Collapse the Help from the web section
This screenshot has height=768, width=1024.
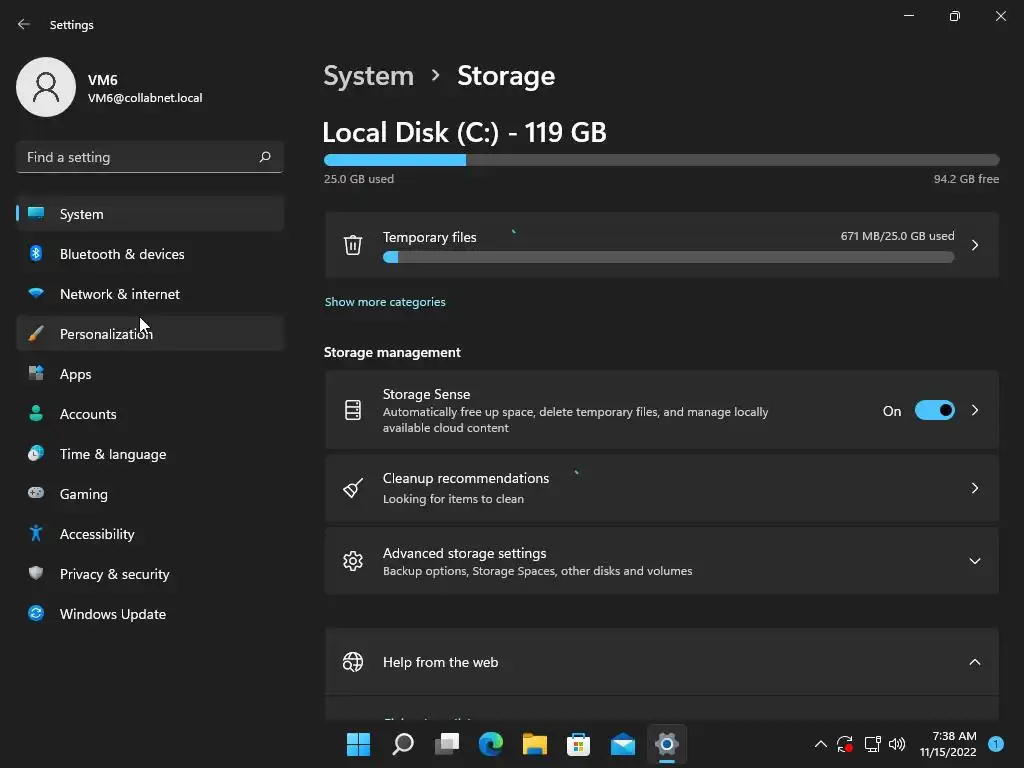[x=975, y=662]
